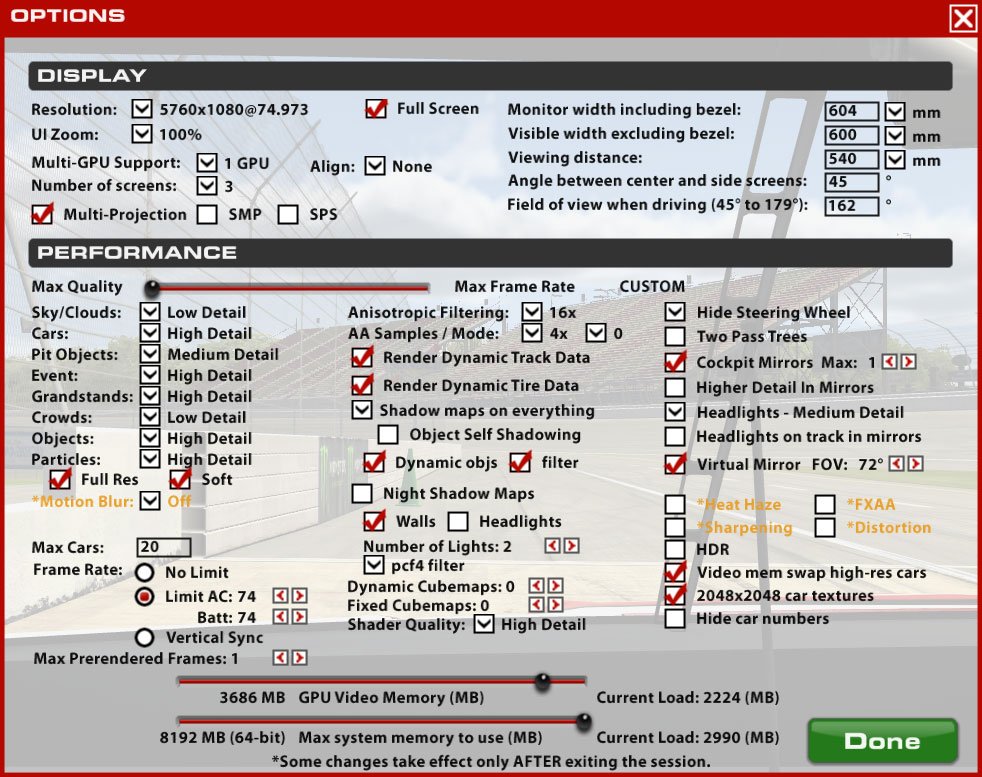This screenshot has height=777, width=982.
Task: Enable the HDR checkbox
Action: click(x=676, y=549)
